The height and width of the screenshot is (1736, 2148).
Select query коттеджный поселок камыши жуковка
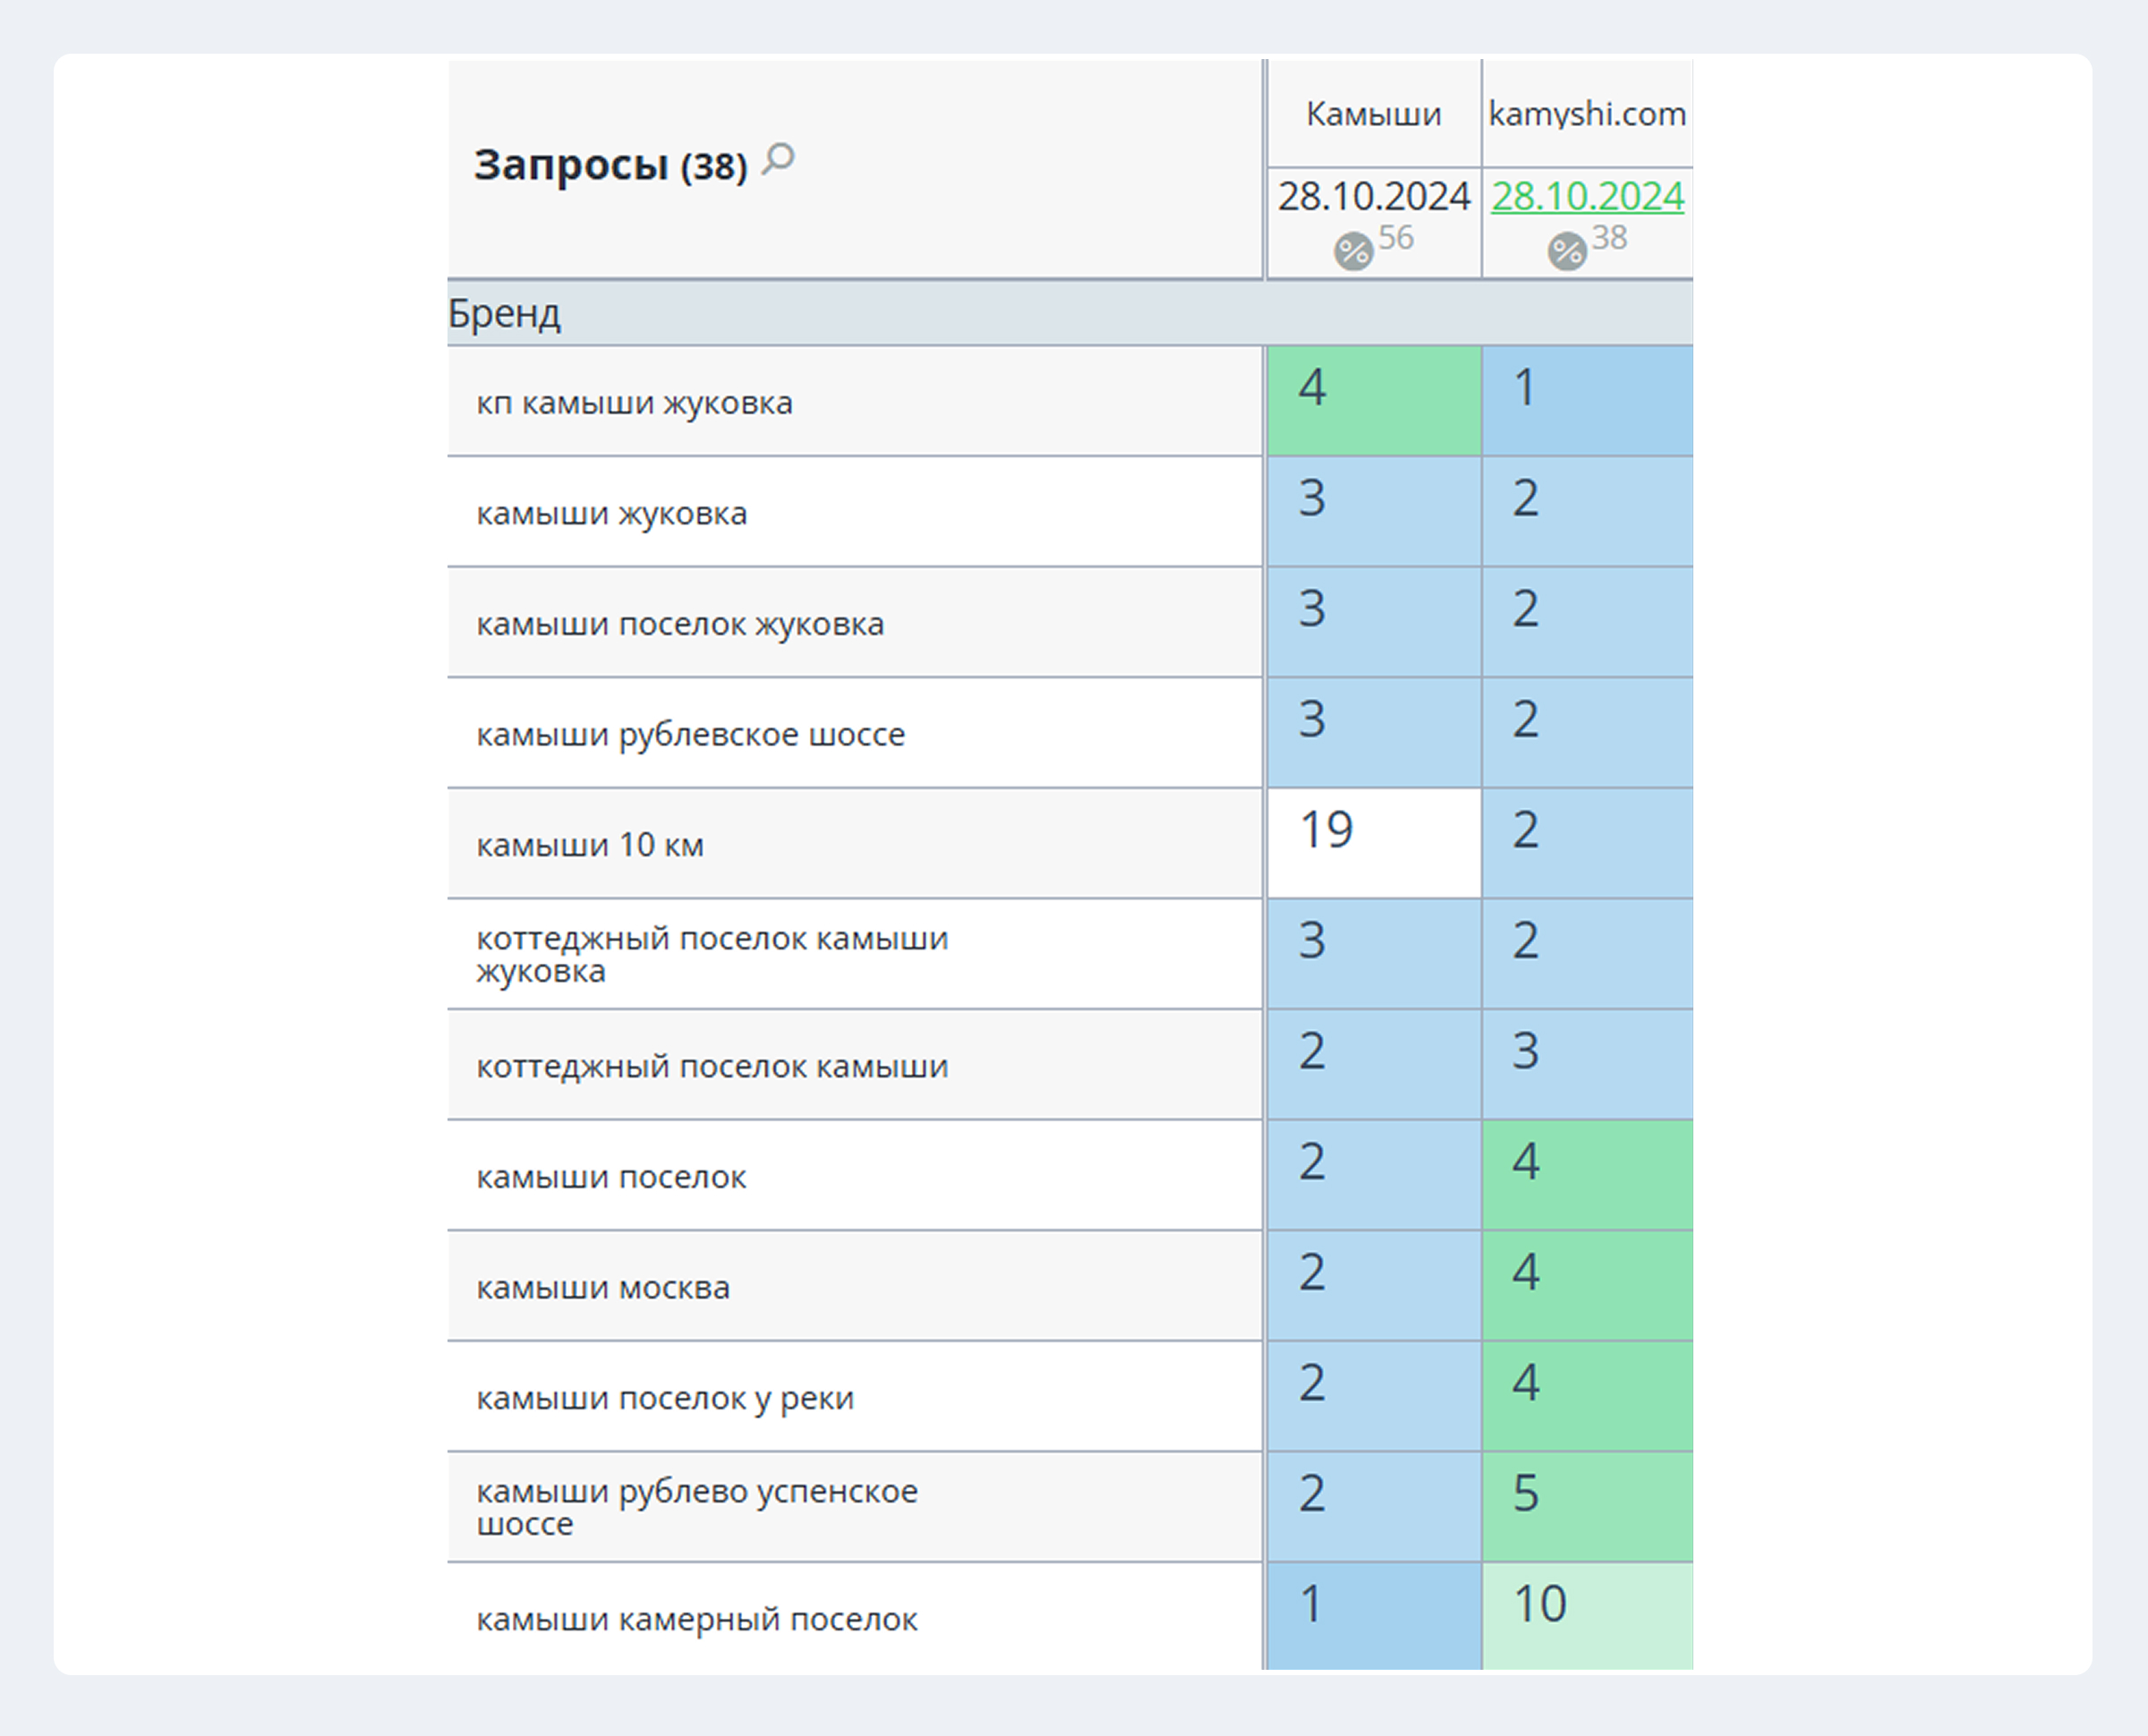click(x=712, y=955)
